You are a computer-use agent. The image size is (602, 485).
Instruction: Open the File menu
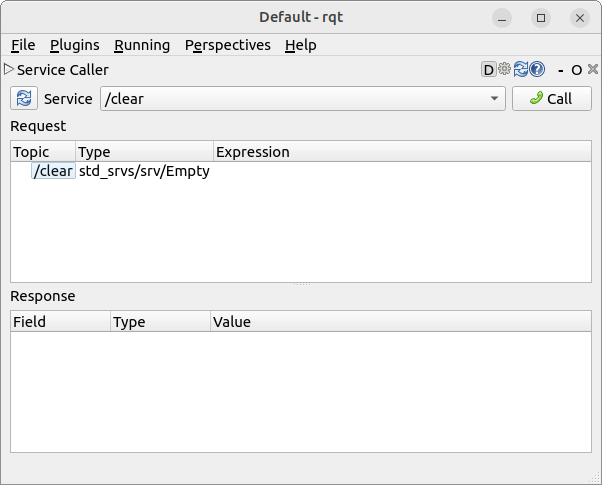[x=23, y=45]
